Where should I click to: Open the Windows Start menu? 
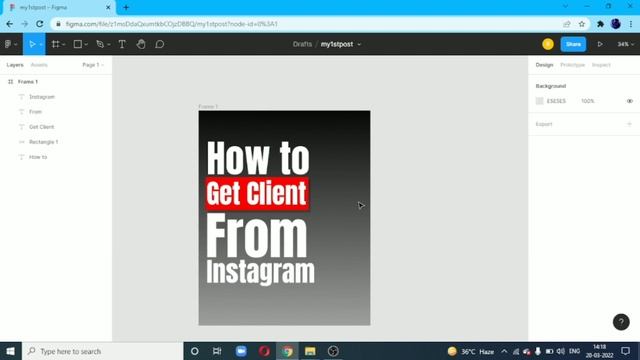tap(11, 351)
